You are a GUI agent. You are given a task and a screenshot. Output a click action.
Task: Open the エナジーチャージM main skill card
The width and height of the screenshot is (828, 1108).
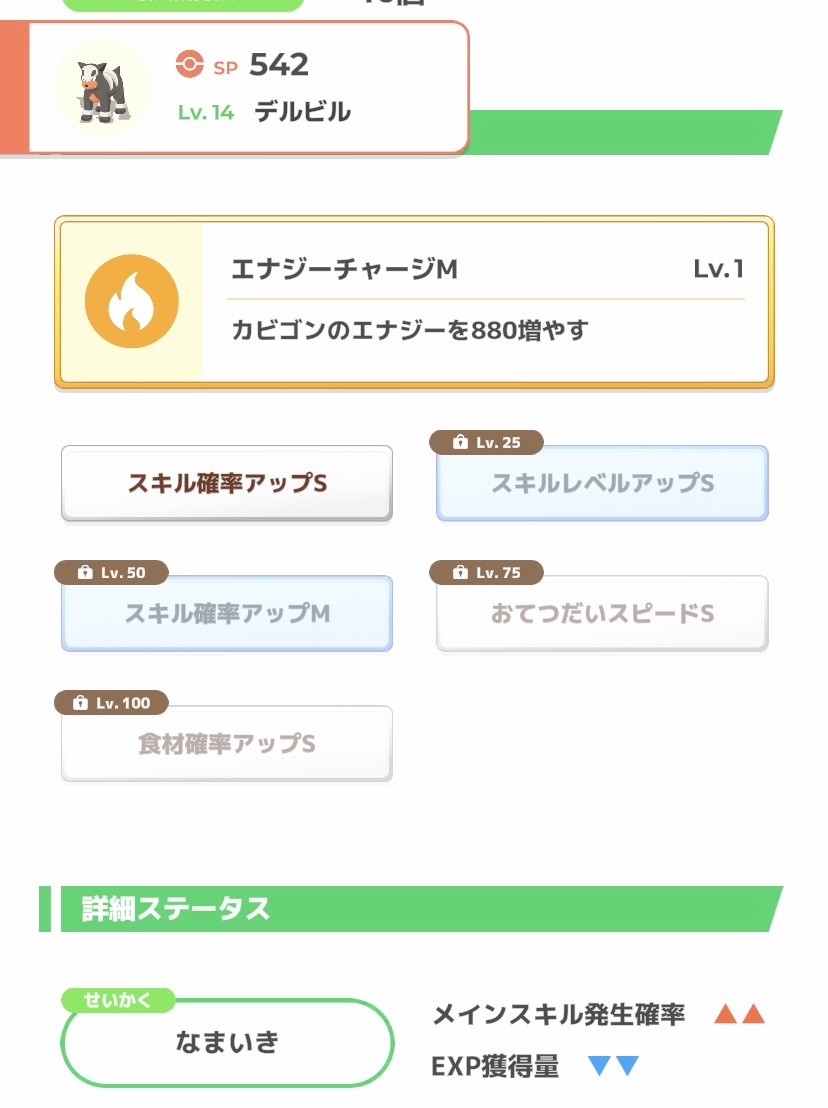tap(414, 302)
